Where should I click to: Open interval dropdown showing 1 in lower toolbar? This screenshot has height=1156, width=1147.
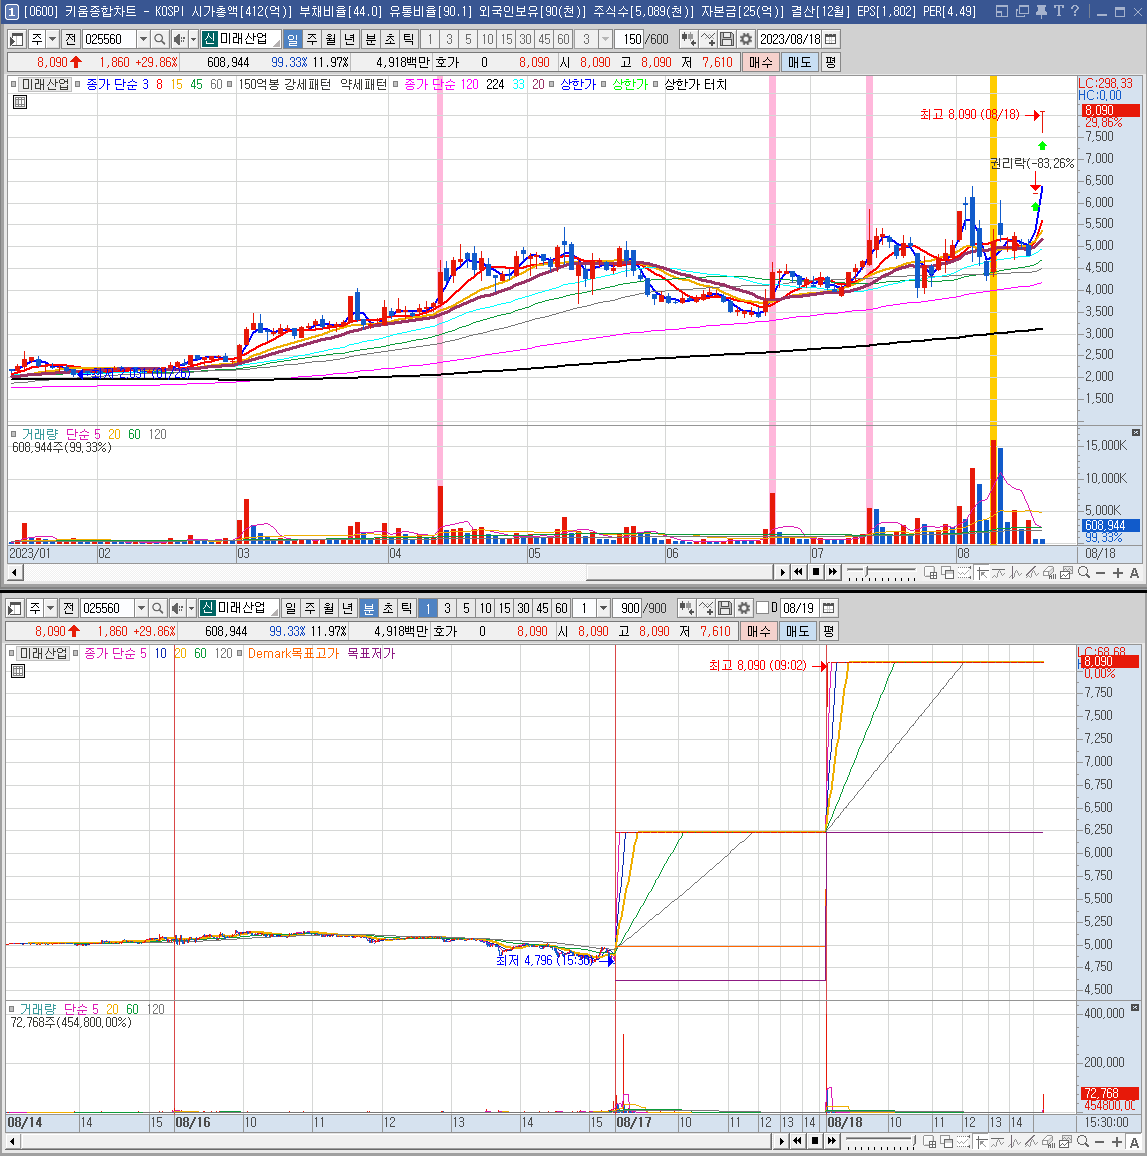(x=603, y=608)
